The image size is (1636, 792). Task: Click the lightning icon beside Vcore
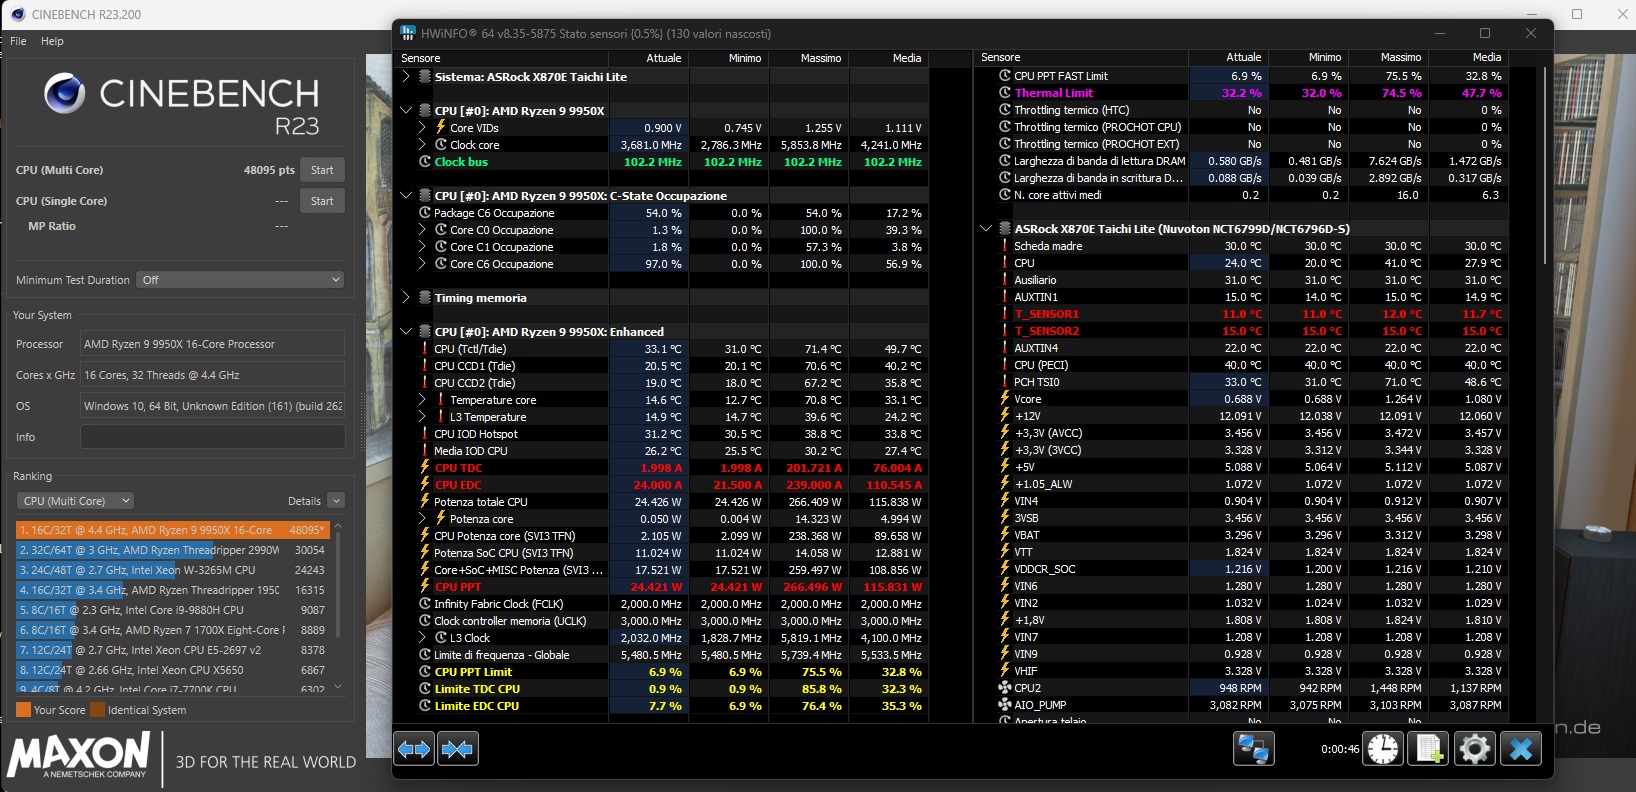click(x=1005, y=398)
